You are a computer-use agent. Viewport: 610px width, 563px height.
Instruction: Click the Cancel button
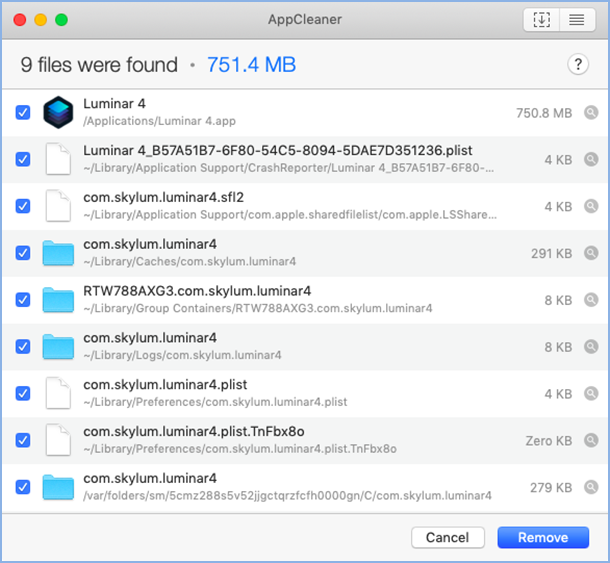pyautogui.click(x=448, y=537)
